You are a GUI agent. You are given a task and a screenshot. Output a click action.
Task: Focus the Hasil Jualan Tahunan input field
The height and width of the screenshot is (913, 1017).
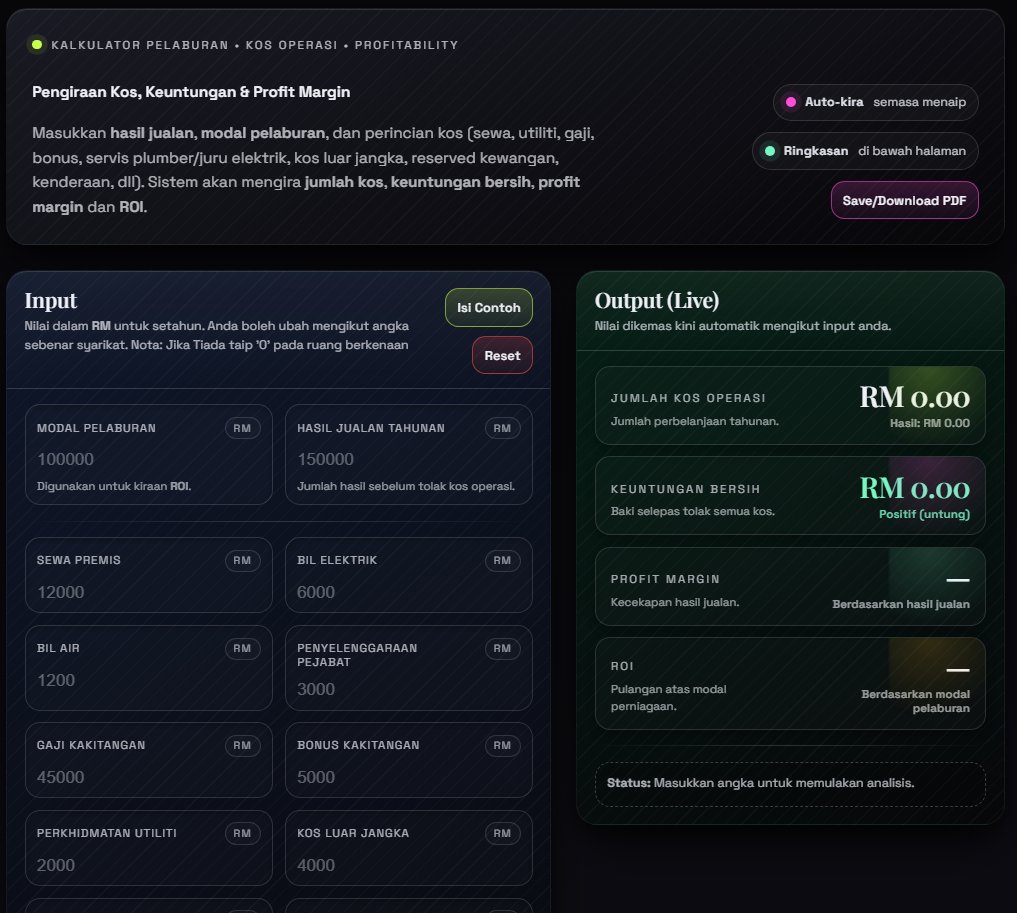point(409,459)
